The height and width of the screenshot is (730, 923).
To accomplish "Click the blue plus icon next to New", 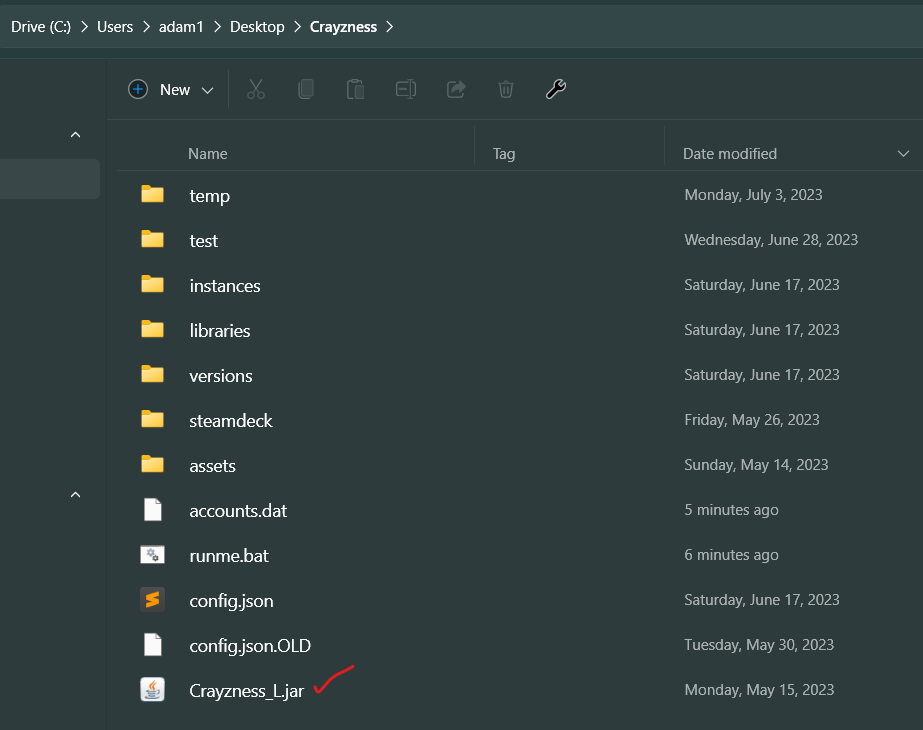I will (138, 89).
